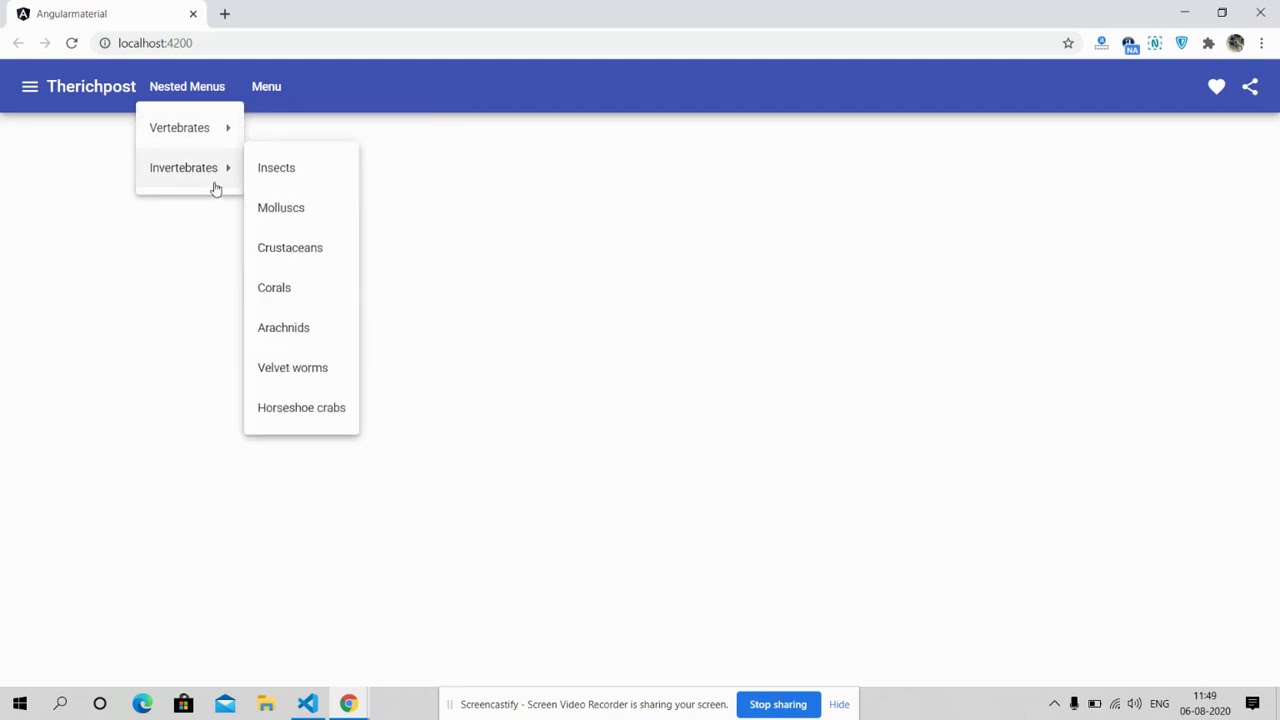Open Microsoft Store from taskbar
Image resolution: width=1280 pixels, height=720 pixels.
(x=183, y=704)
